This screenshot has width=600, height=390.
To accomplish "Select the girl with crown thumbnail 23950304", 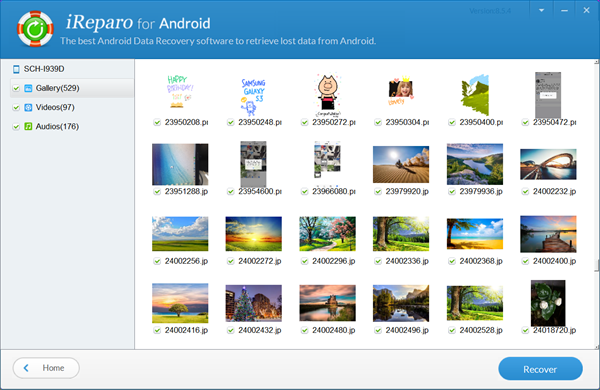I will coord(401,91).
